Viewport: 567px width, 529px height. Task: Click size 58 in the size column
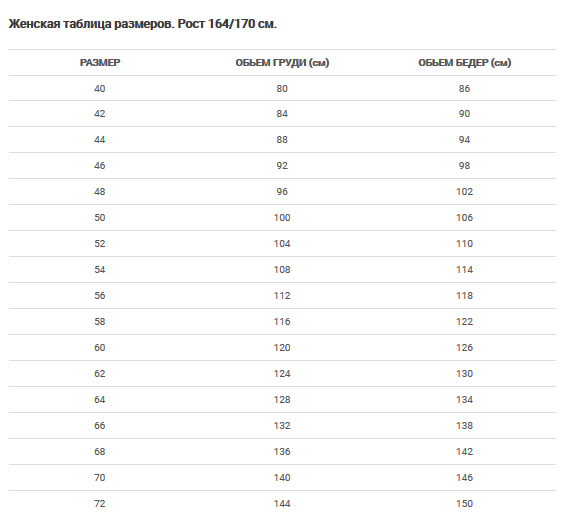click(x=100, y=322)
